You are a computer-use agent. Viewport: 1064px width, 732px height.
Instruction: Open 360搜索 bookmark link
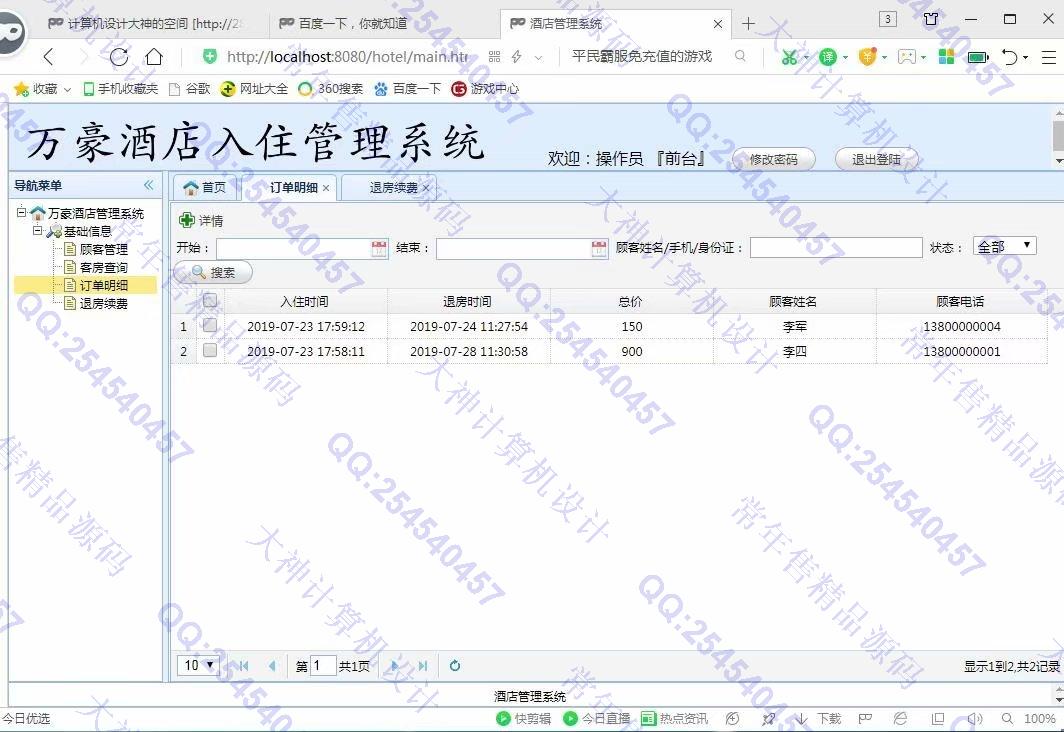tap(331, 89)
